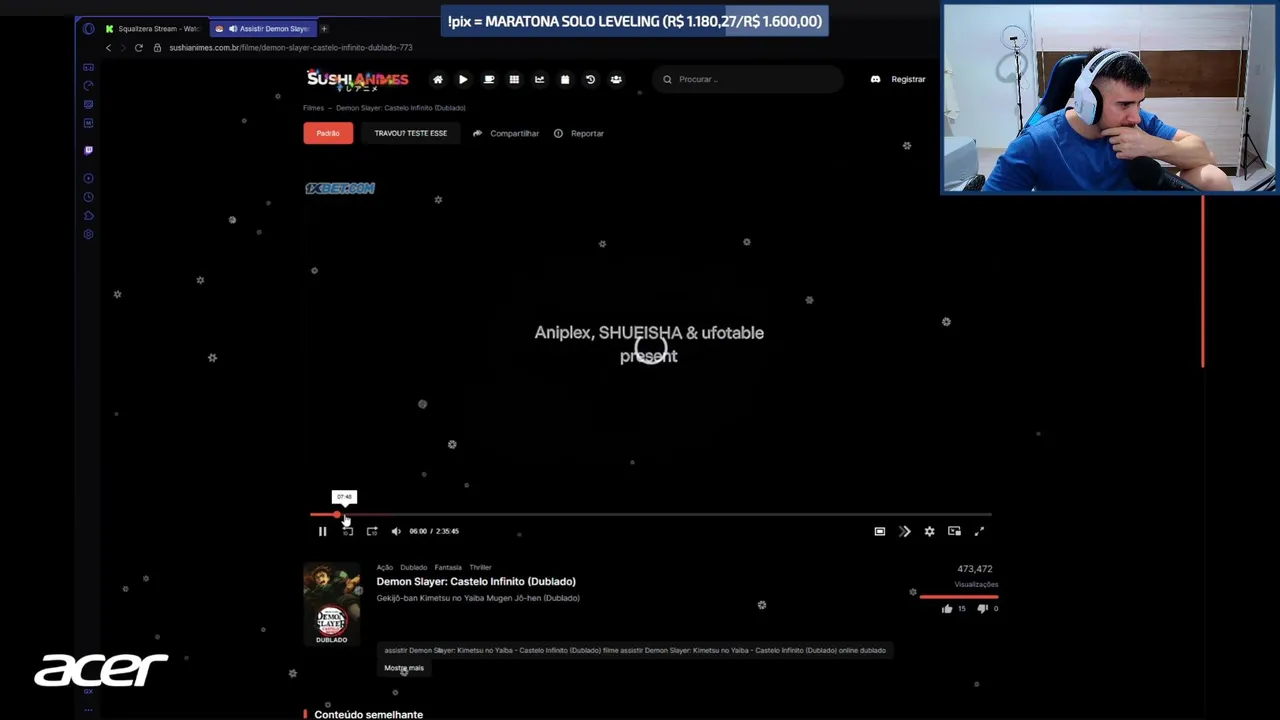Click the Demon Slayer poster thumbnail
The width and height of the screenshot is (1280, 720).
[x=332, y=604]
